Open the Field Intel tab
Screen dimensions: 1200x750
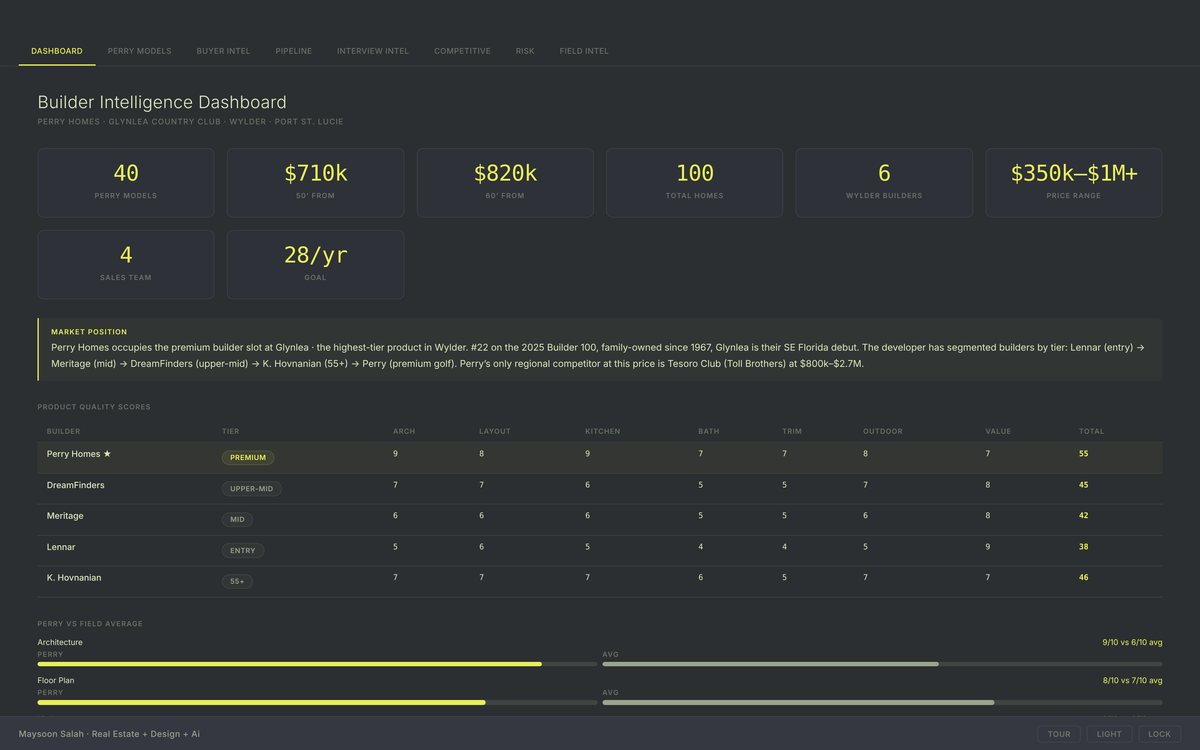(x=584, y=51)
